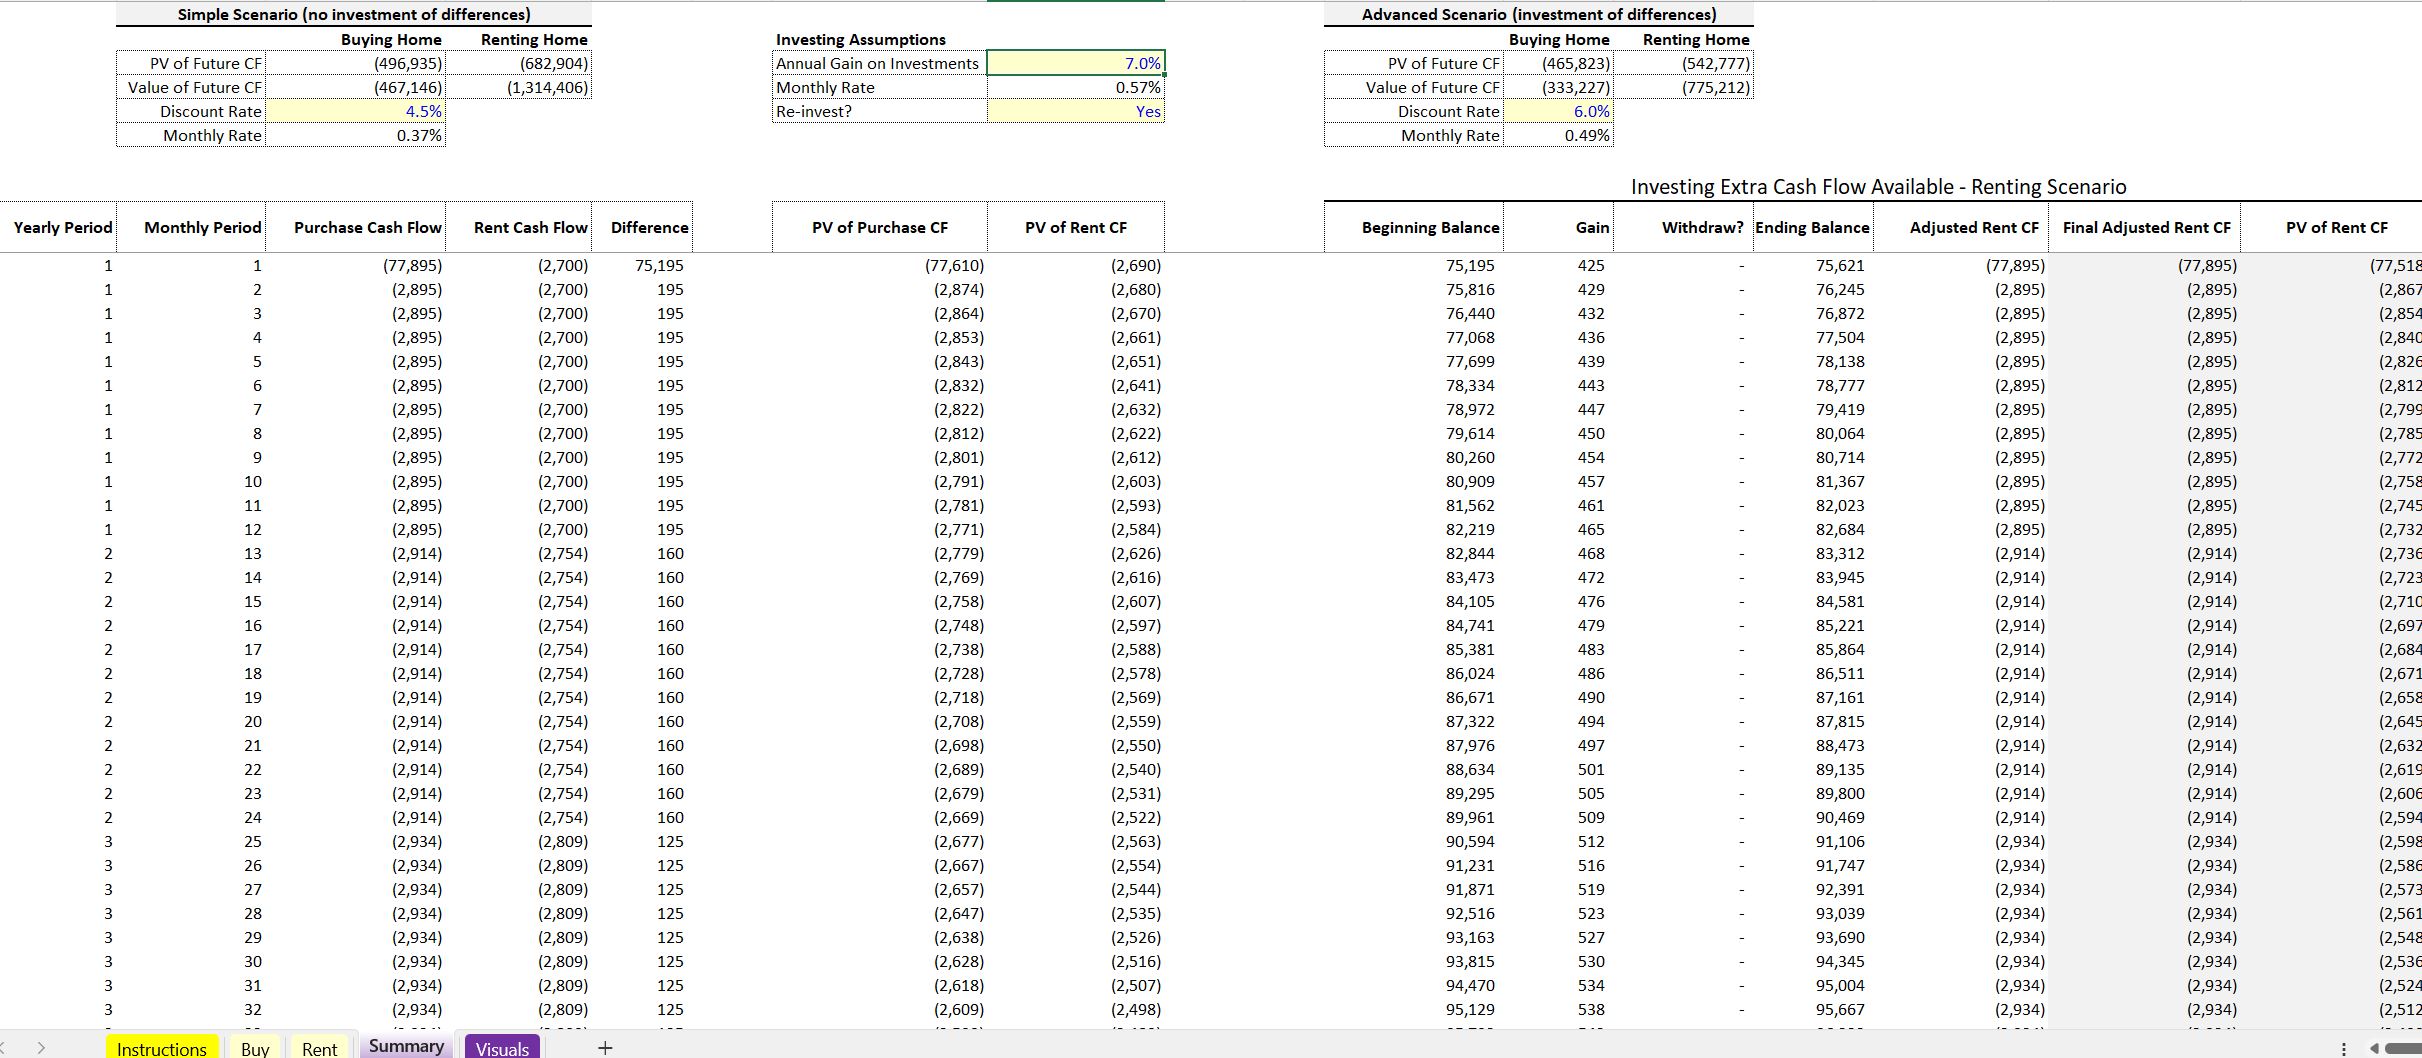
Task: Select the Advanced Scenario Discount Rate 6.0% cell
Action: pos(1557,111)
